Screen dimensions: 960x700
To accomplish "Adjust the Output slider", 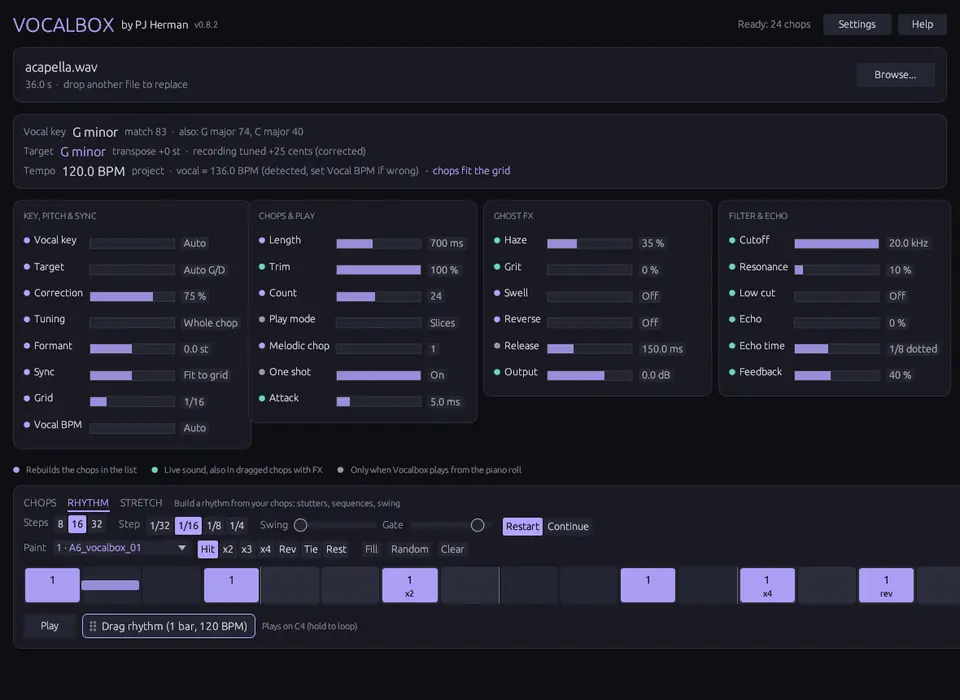I will click(590, 375).
